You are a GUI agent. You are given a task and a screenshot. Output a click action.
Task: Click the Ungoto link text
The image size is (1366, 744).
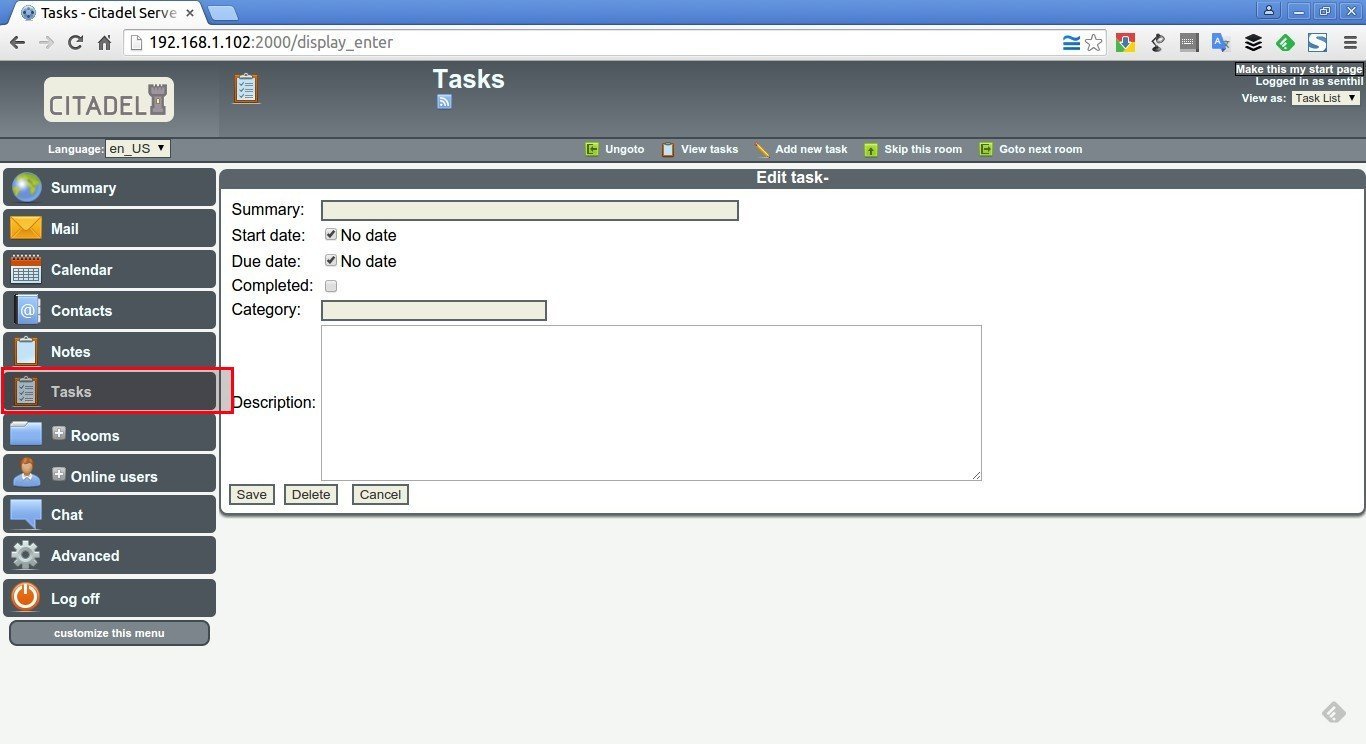click(x=624, y=149)
